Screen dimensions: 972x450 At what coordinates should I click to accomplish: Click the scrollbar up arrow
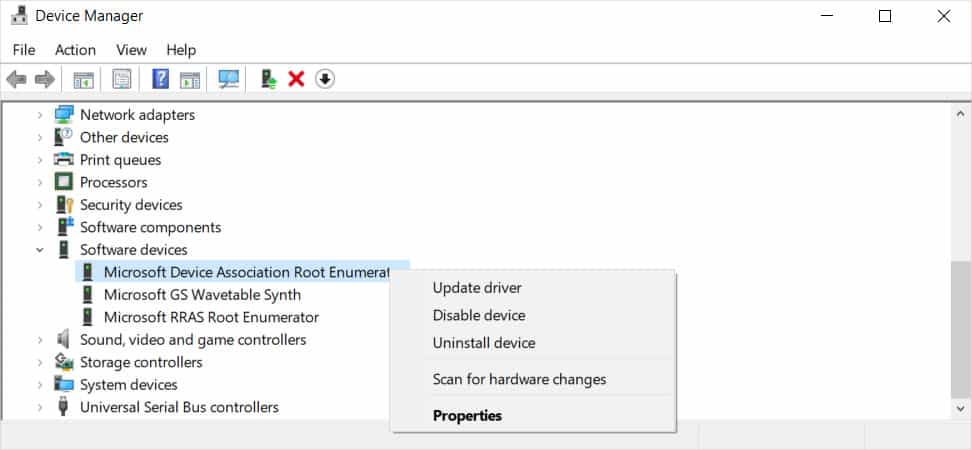[960, 114]
